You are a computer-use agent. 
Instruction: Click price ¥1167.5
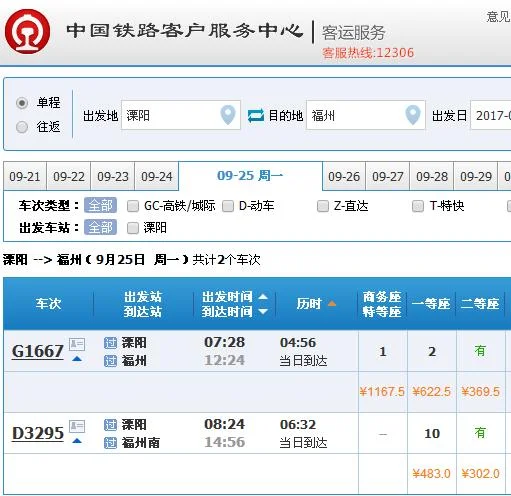click(x=382, y=391)
